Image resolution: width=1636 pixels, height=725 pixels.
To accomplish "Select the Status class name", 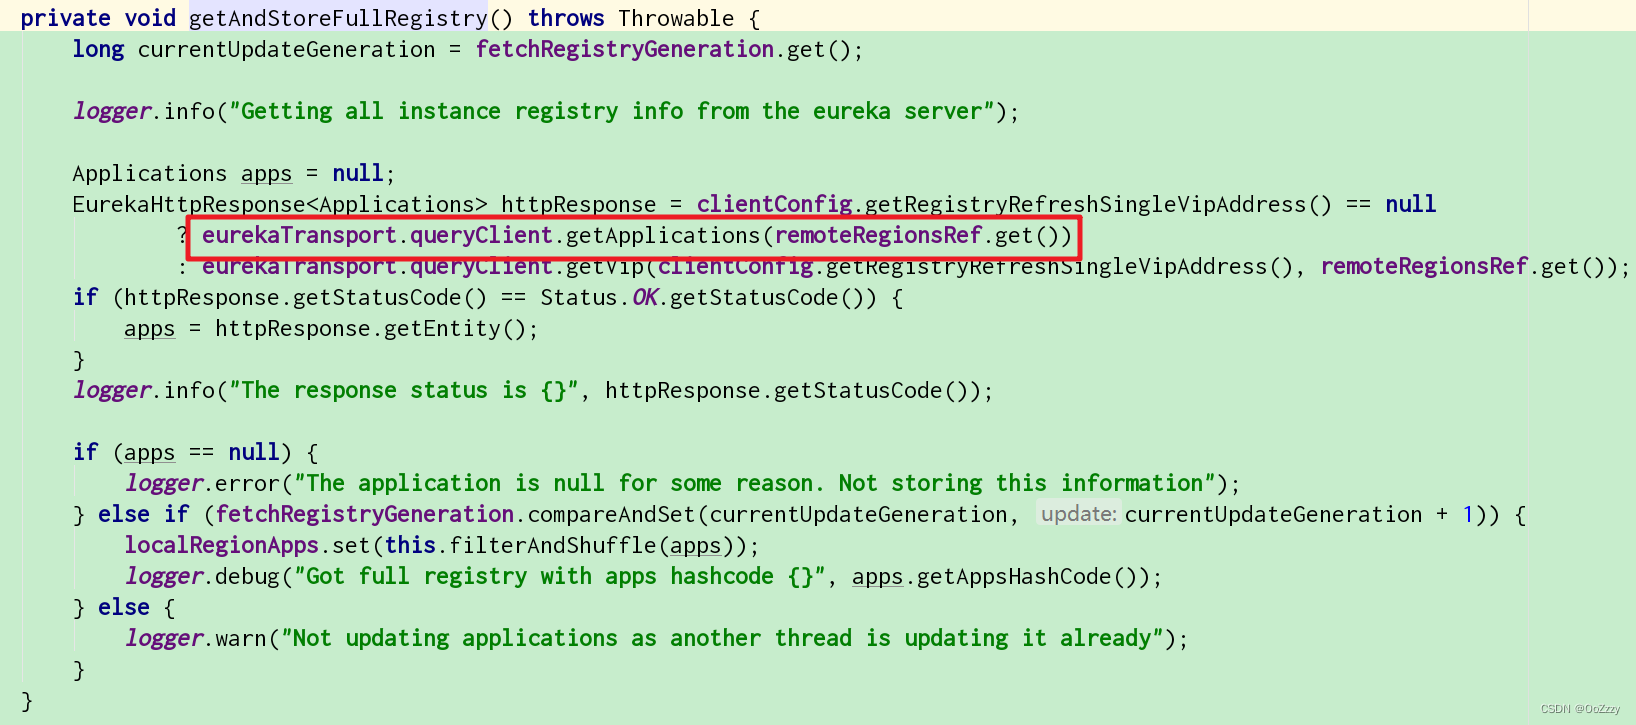I will 579,297.
